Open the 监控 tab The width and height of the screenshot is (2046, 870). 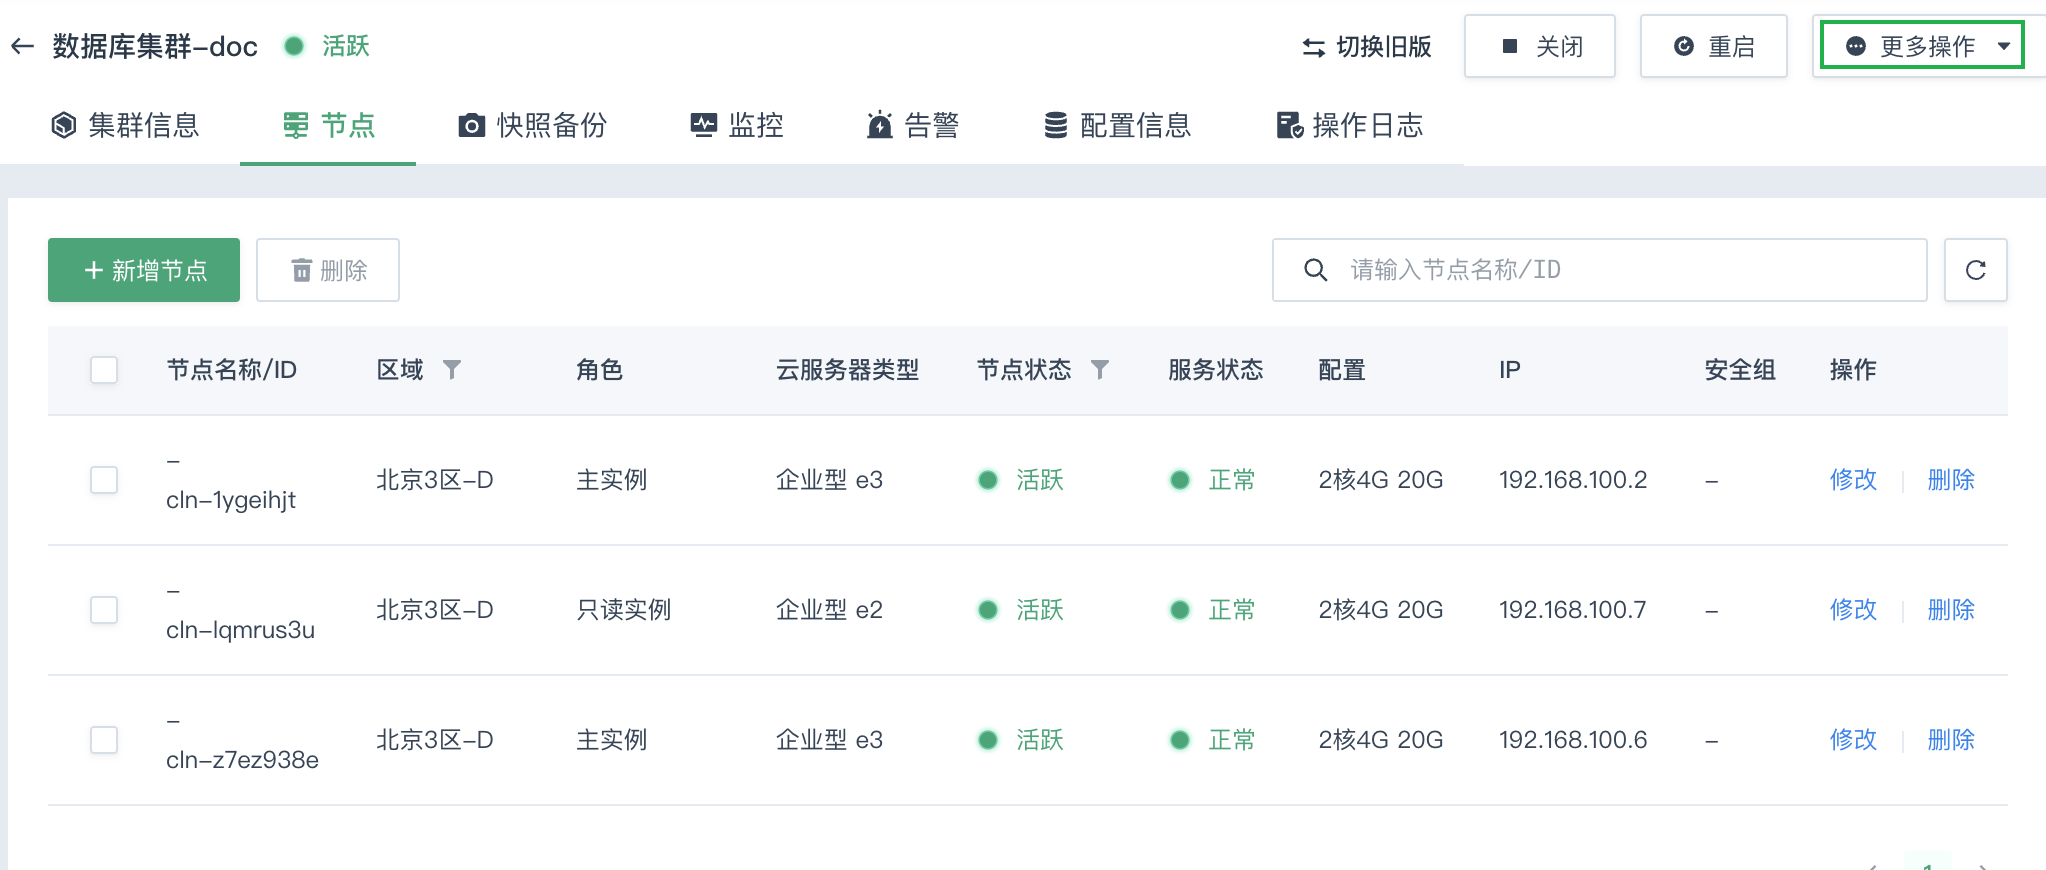click(737, 126)
